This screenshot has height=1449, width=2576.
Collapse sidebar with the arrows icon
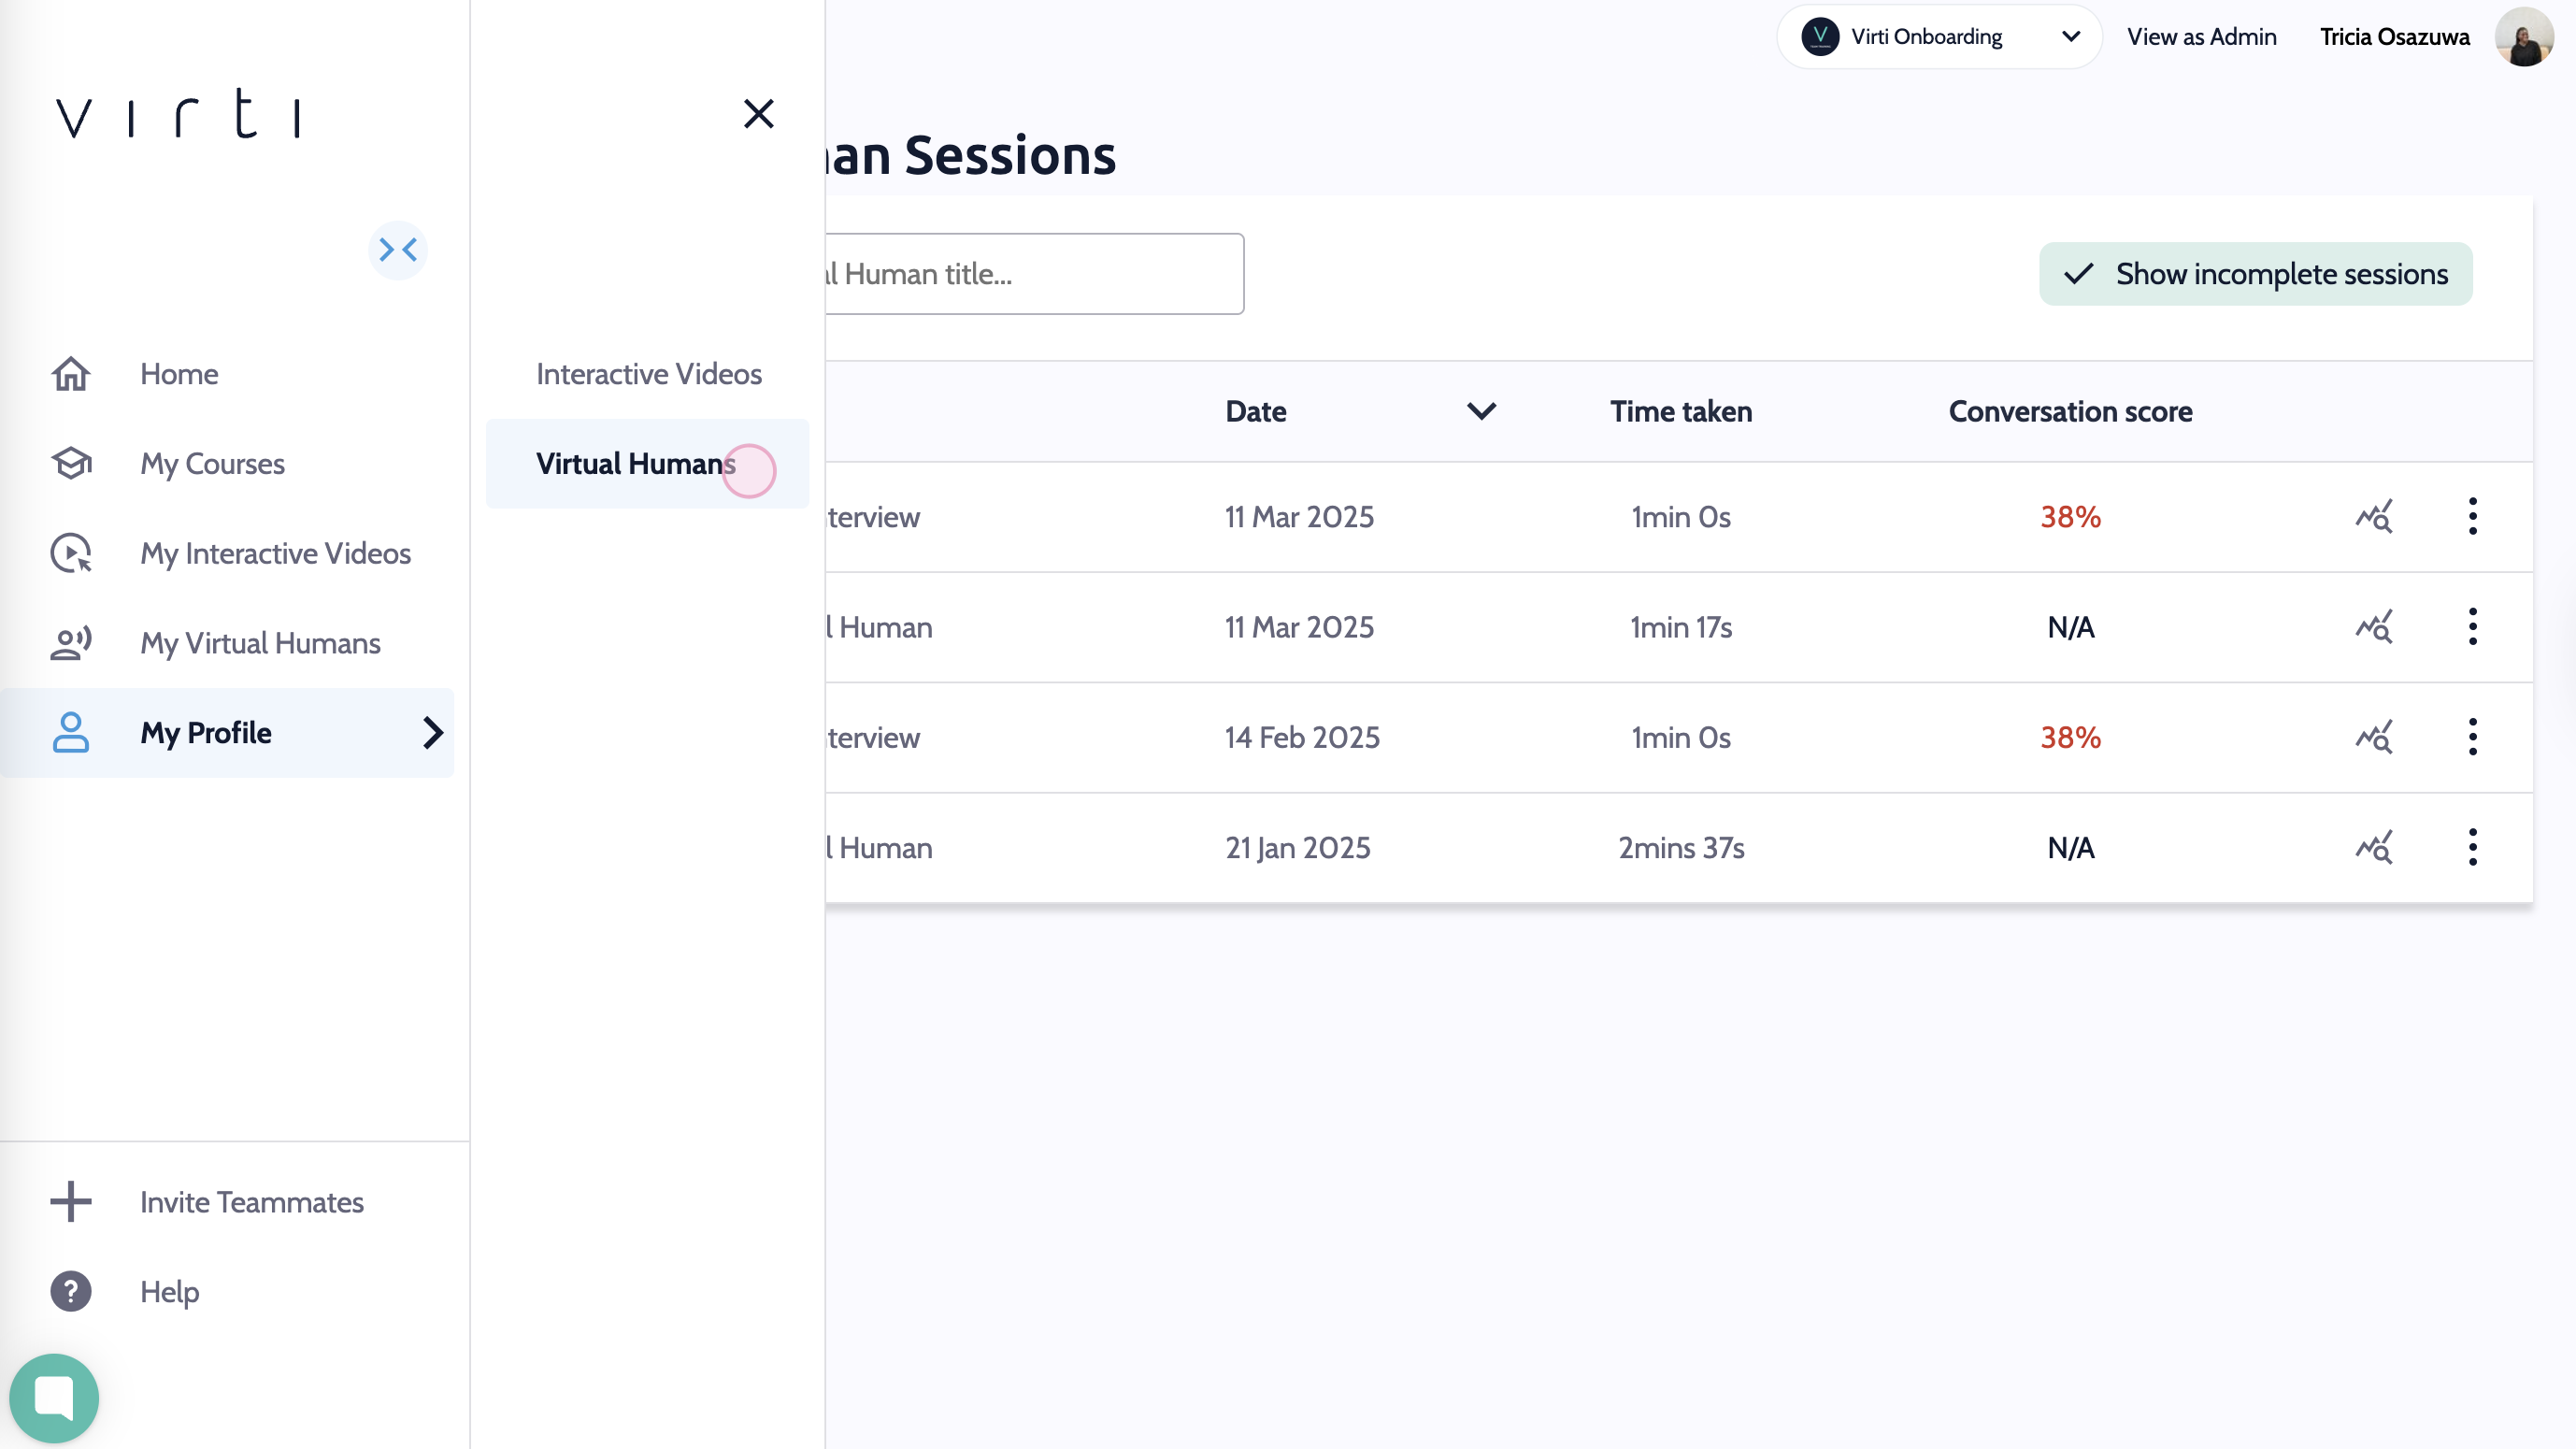(x=398, y=250)
